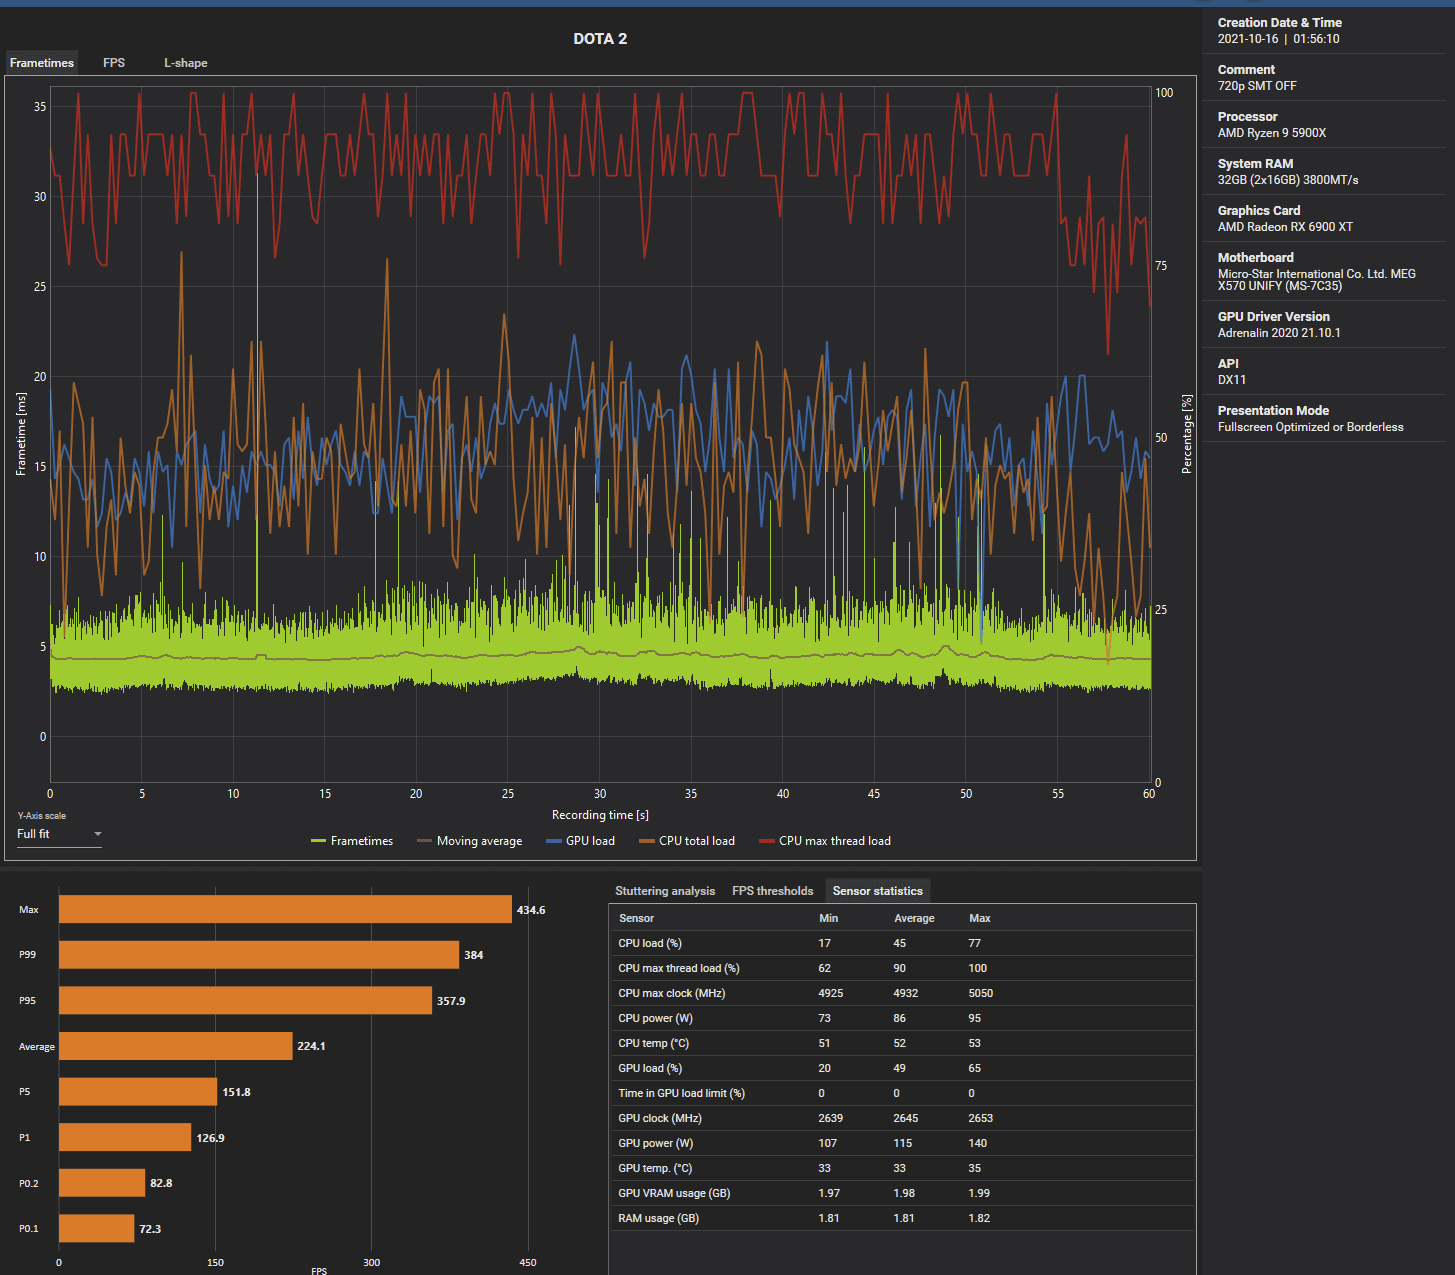Click the MEG X570 UNIFY motherboard entry
Screen dimensions: 1455x1275
point(1317,280)
